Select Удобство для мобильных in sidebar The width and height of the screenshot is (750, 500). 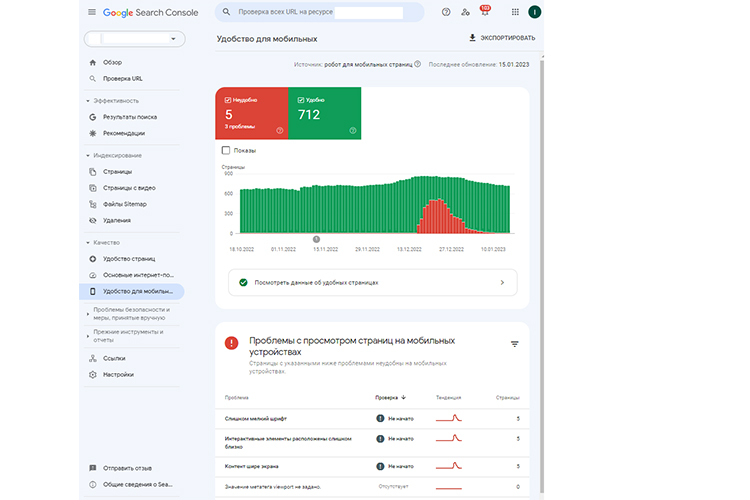[132, 291]
